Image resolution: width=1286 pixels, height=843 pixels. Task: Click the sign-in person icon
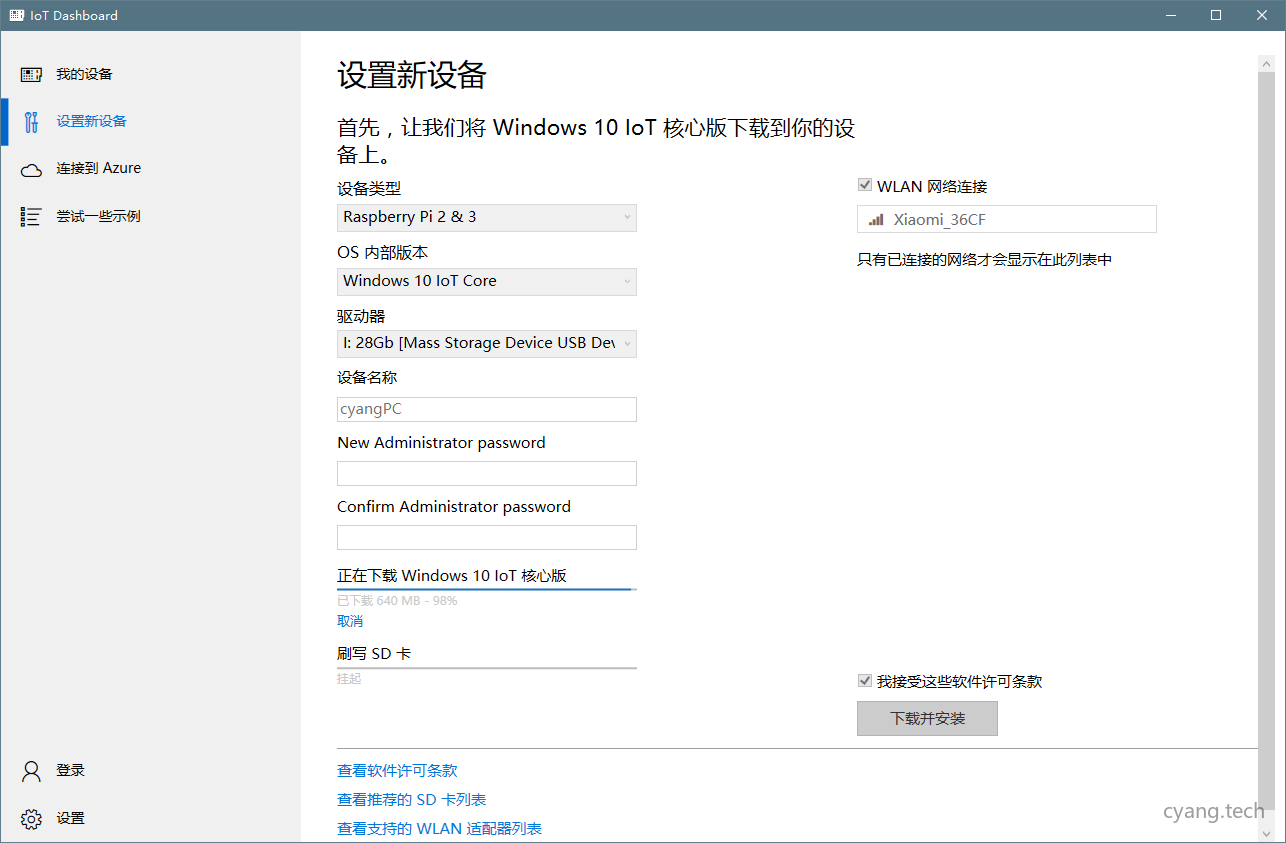(x=31, y=771)
